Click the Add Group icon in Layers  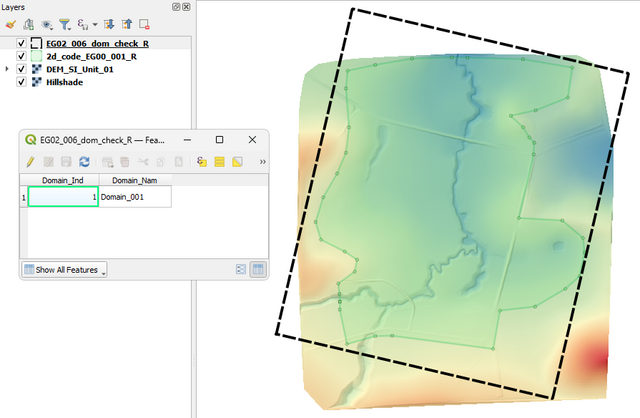(x=30, y=23)
